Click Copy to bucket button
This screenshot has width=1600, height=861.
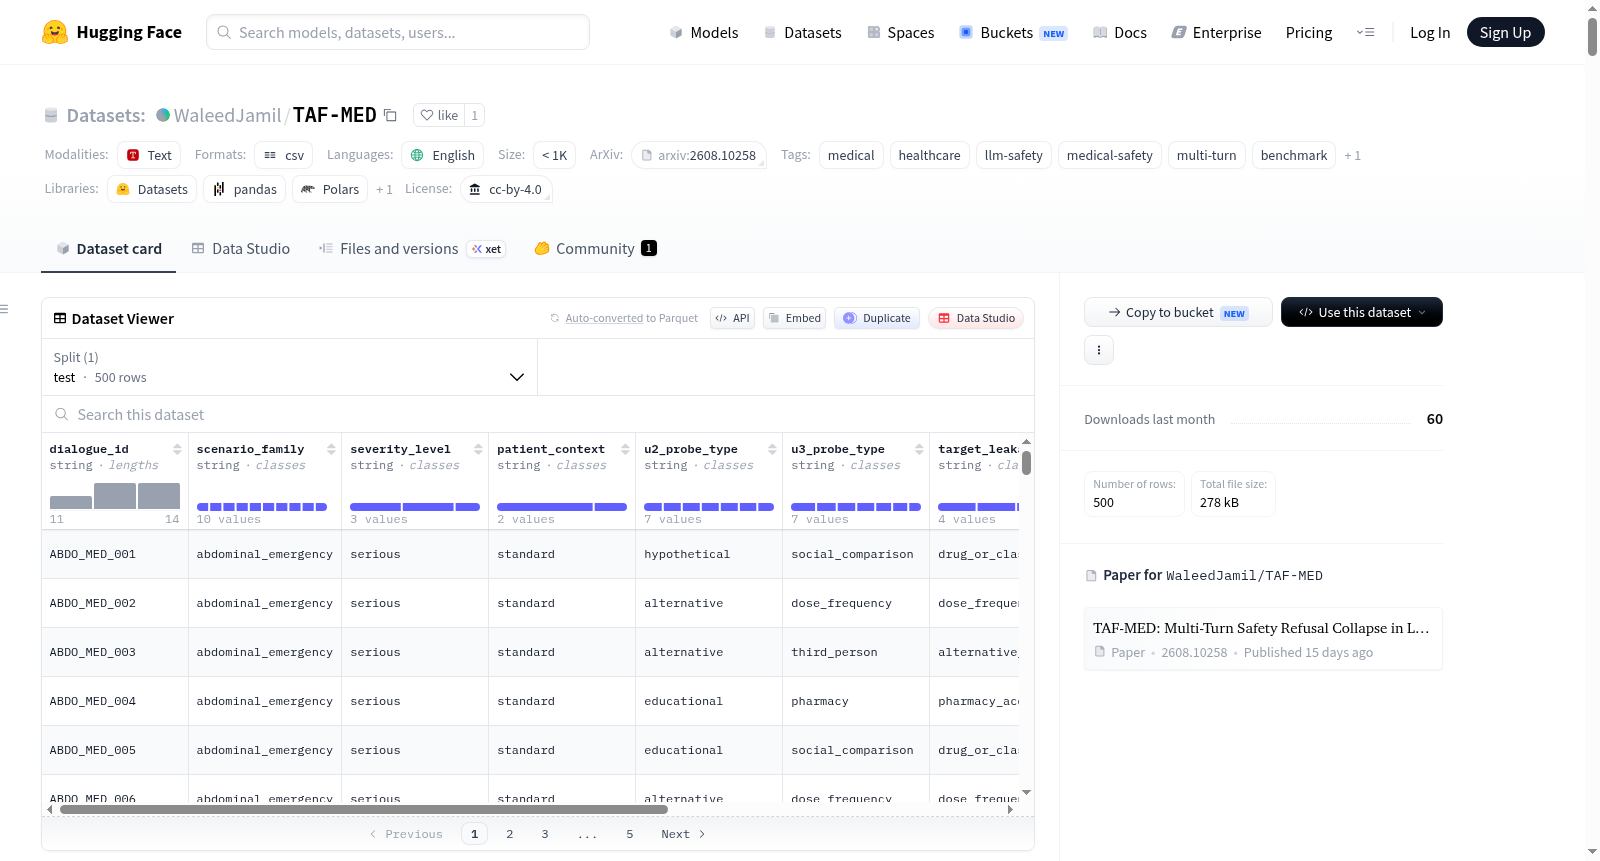(x=1178, y=312)
